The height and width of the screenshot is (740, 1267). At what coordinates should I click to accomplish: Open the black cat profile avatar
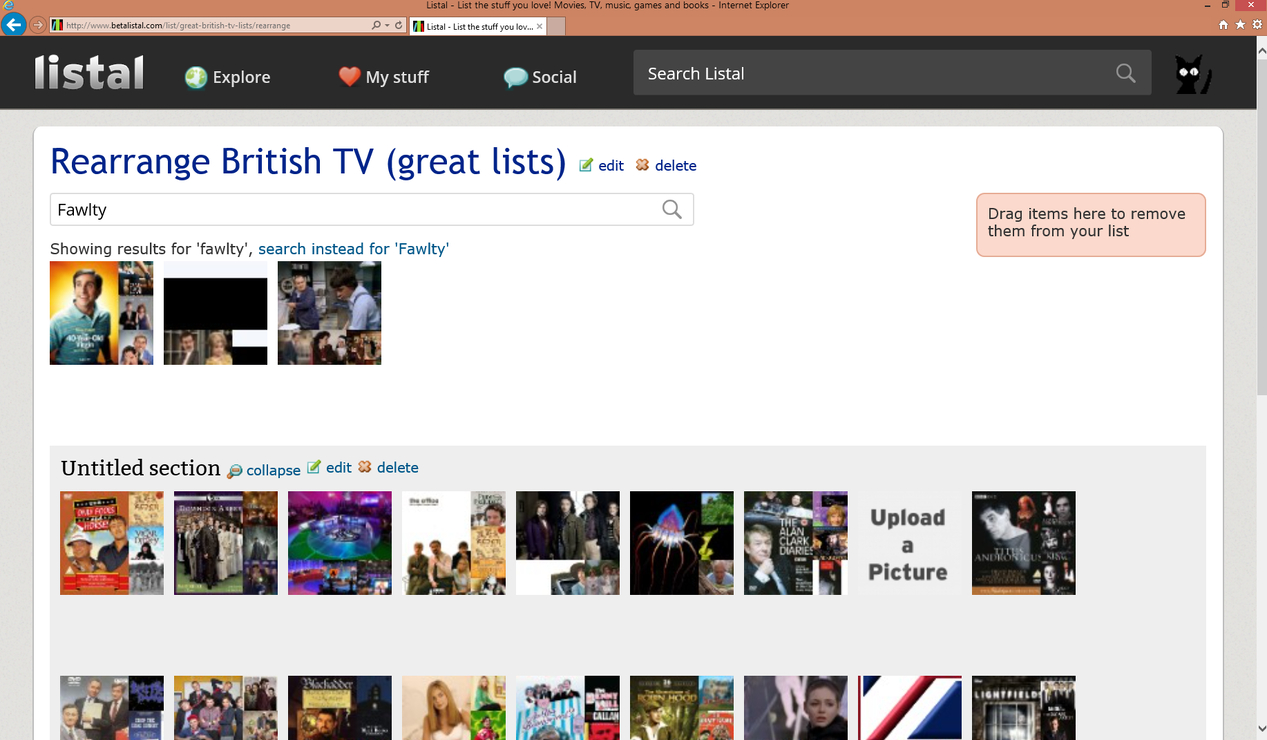pyautogui.click(x=1192, y=75)
